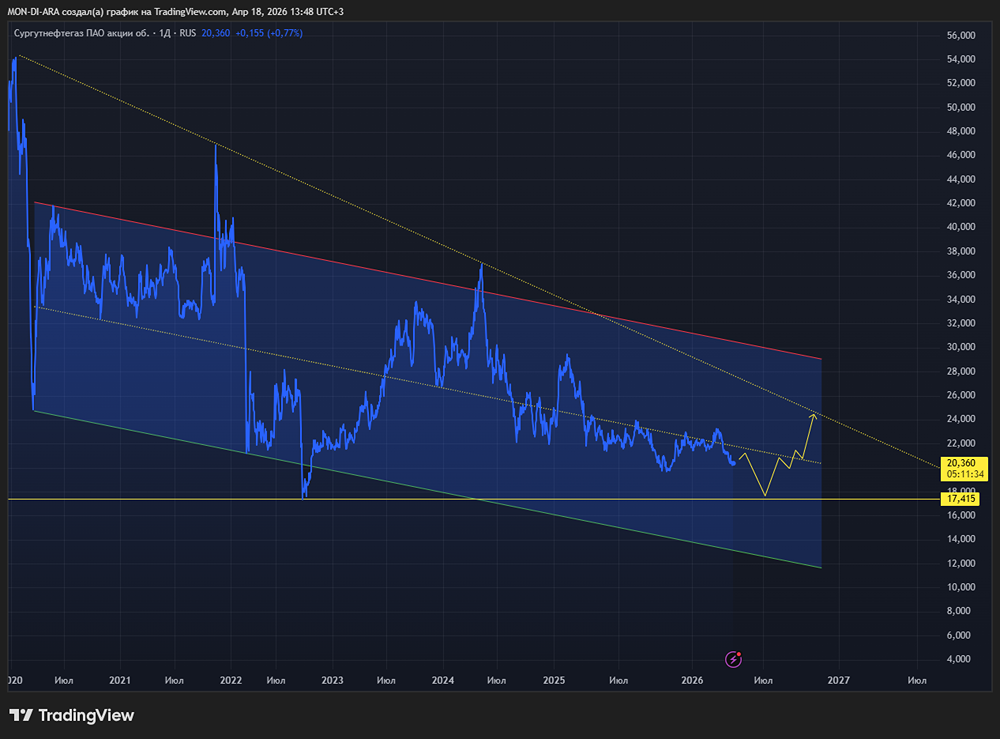Click the 36,000 price axis label
This screenshot has width=1000, height=739.
click(x=961, y=275)
